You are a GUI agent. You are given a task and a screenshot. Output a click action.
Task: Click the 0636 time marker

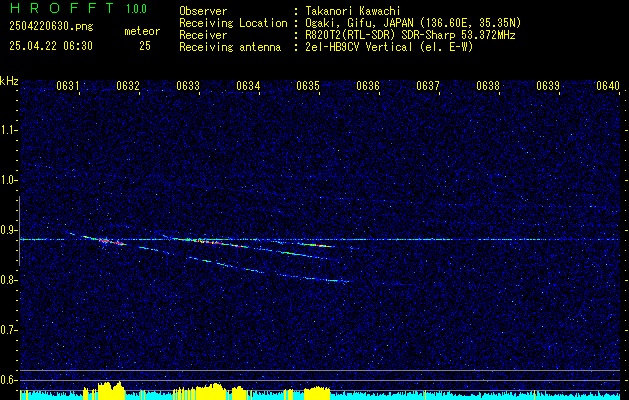(368, 85)
